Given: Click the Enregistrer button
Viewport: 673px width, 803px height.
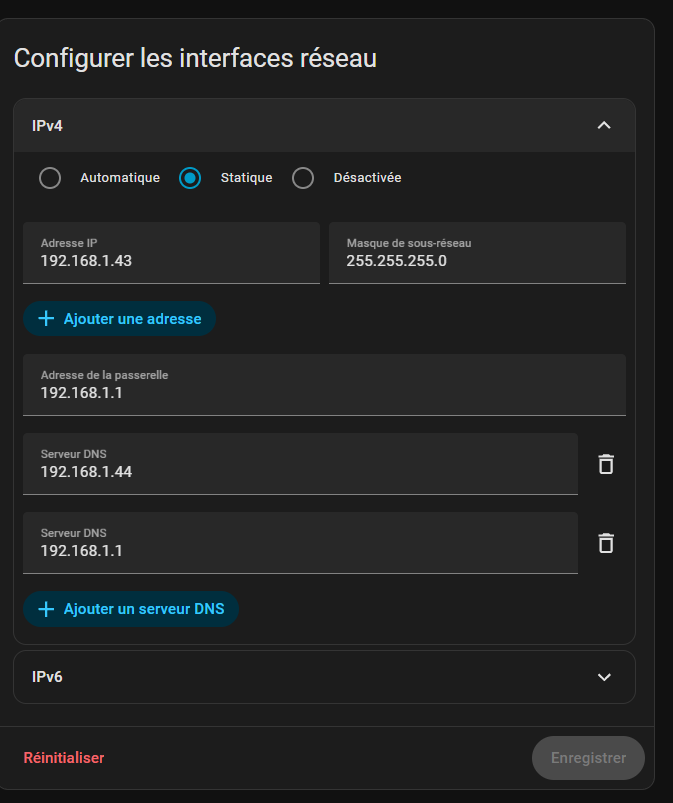Looking at the screenshot, I should 588,758.
